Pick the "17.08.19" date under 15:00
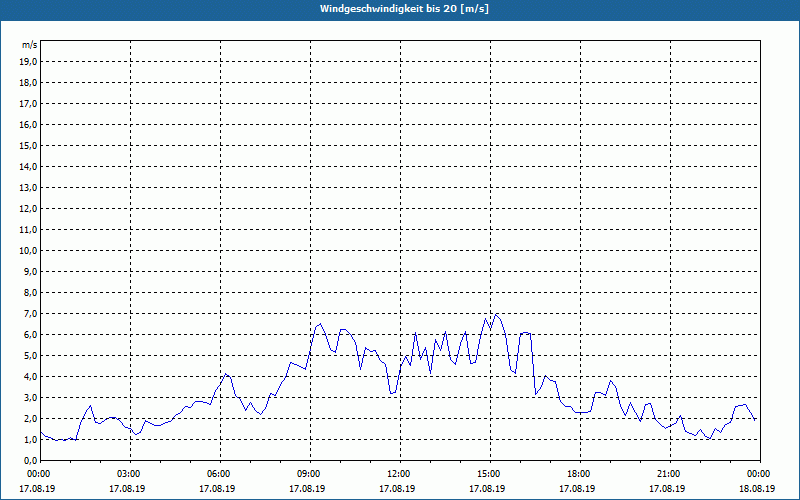This screenshot has height=500, width=800. pos(487,489)
